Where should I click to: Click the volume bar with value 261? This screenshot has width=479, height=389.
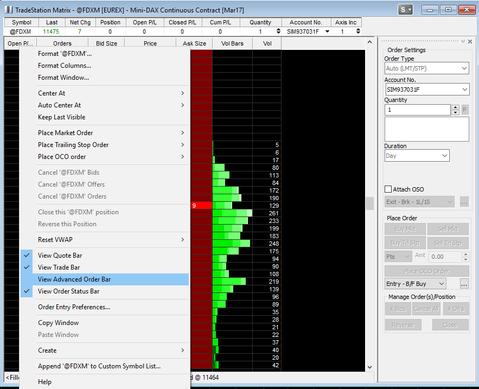(232, 213)
